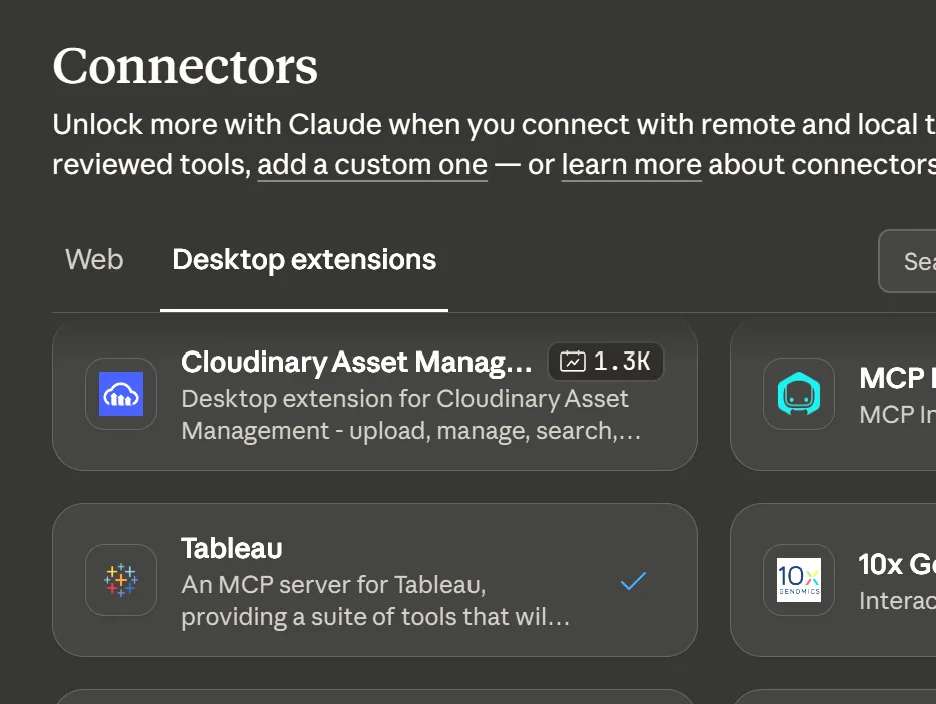
Task: Click the Connectors page heading
Action: (x=185, y=67)
